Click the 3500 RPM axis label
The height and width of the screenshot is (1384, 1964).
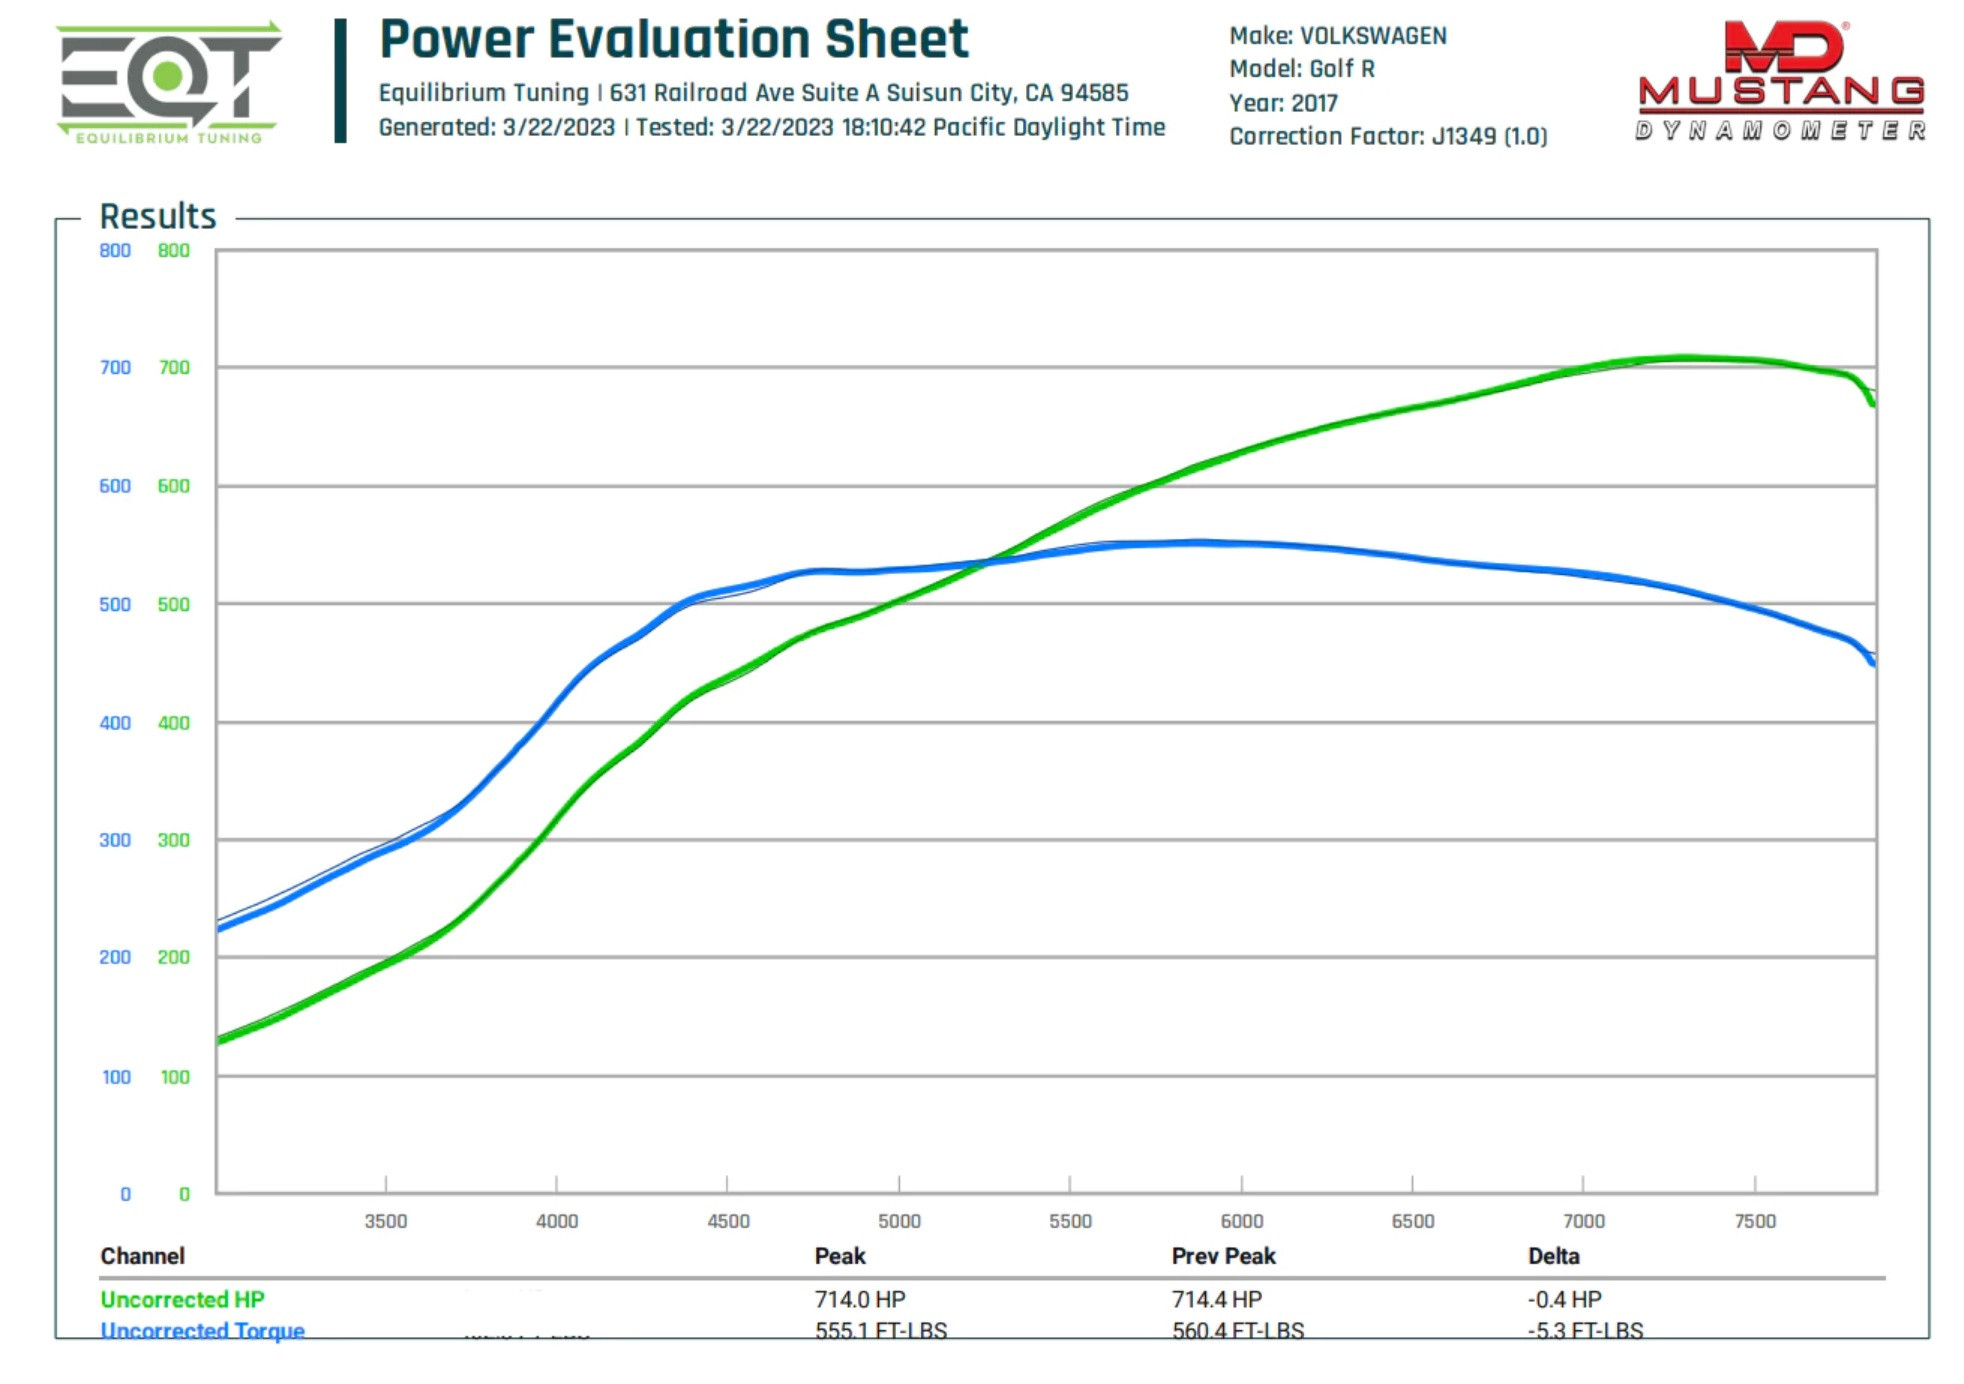[385, 1221]
